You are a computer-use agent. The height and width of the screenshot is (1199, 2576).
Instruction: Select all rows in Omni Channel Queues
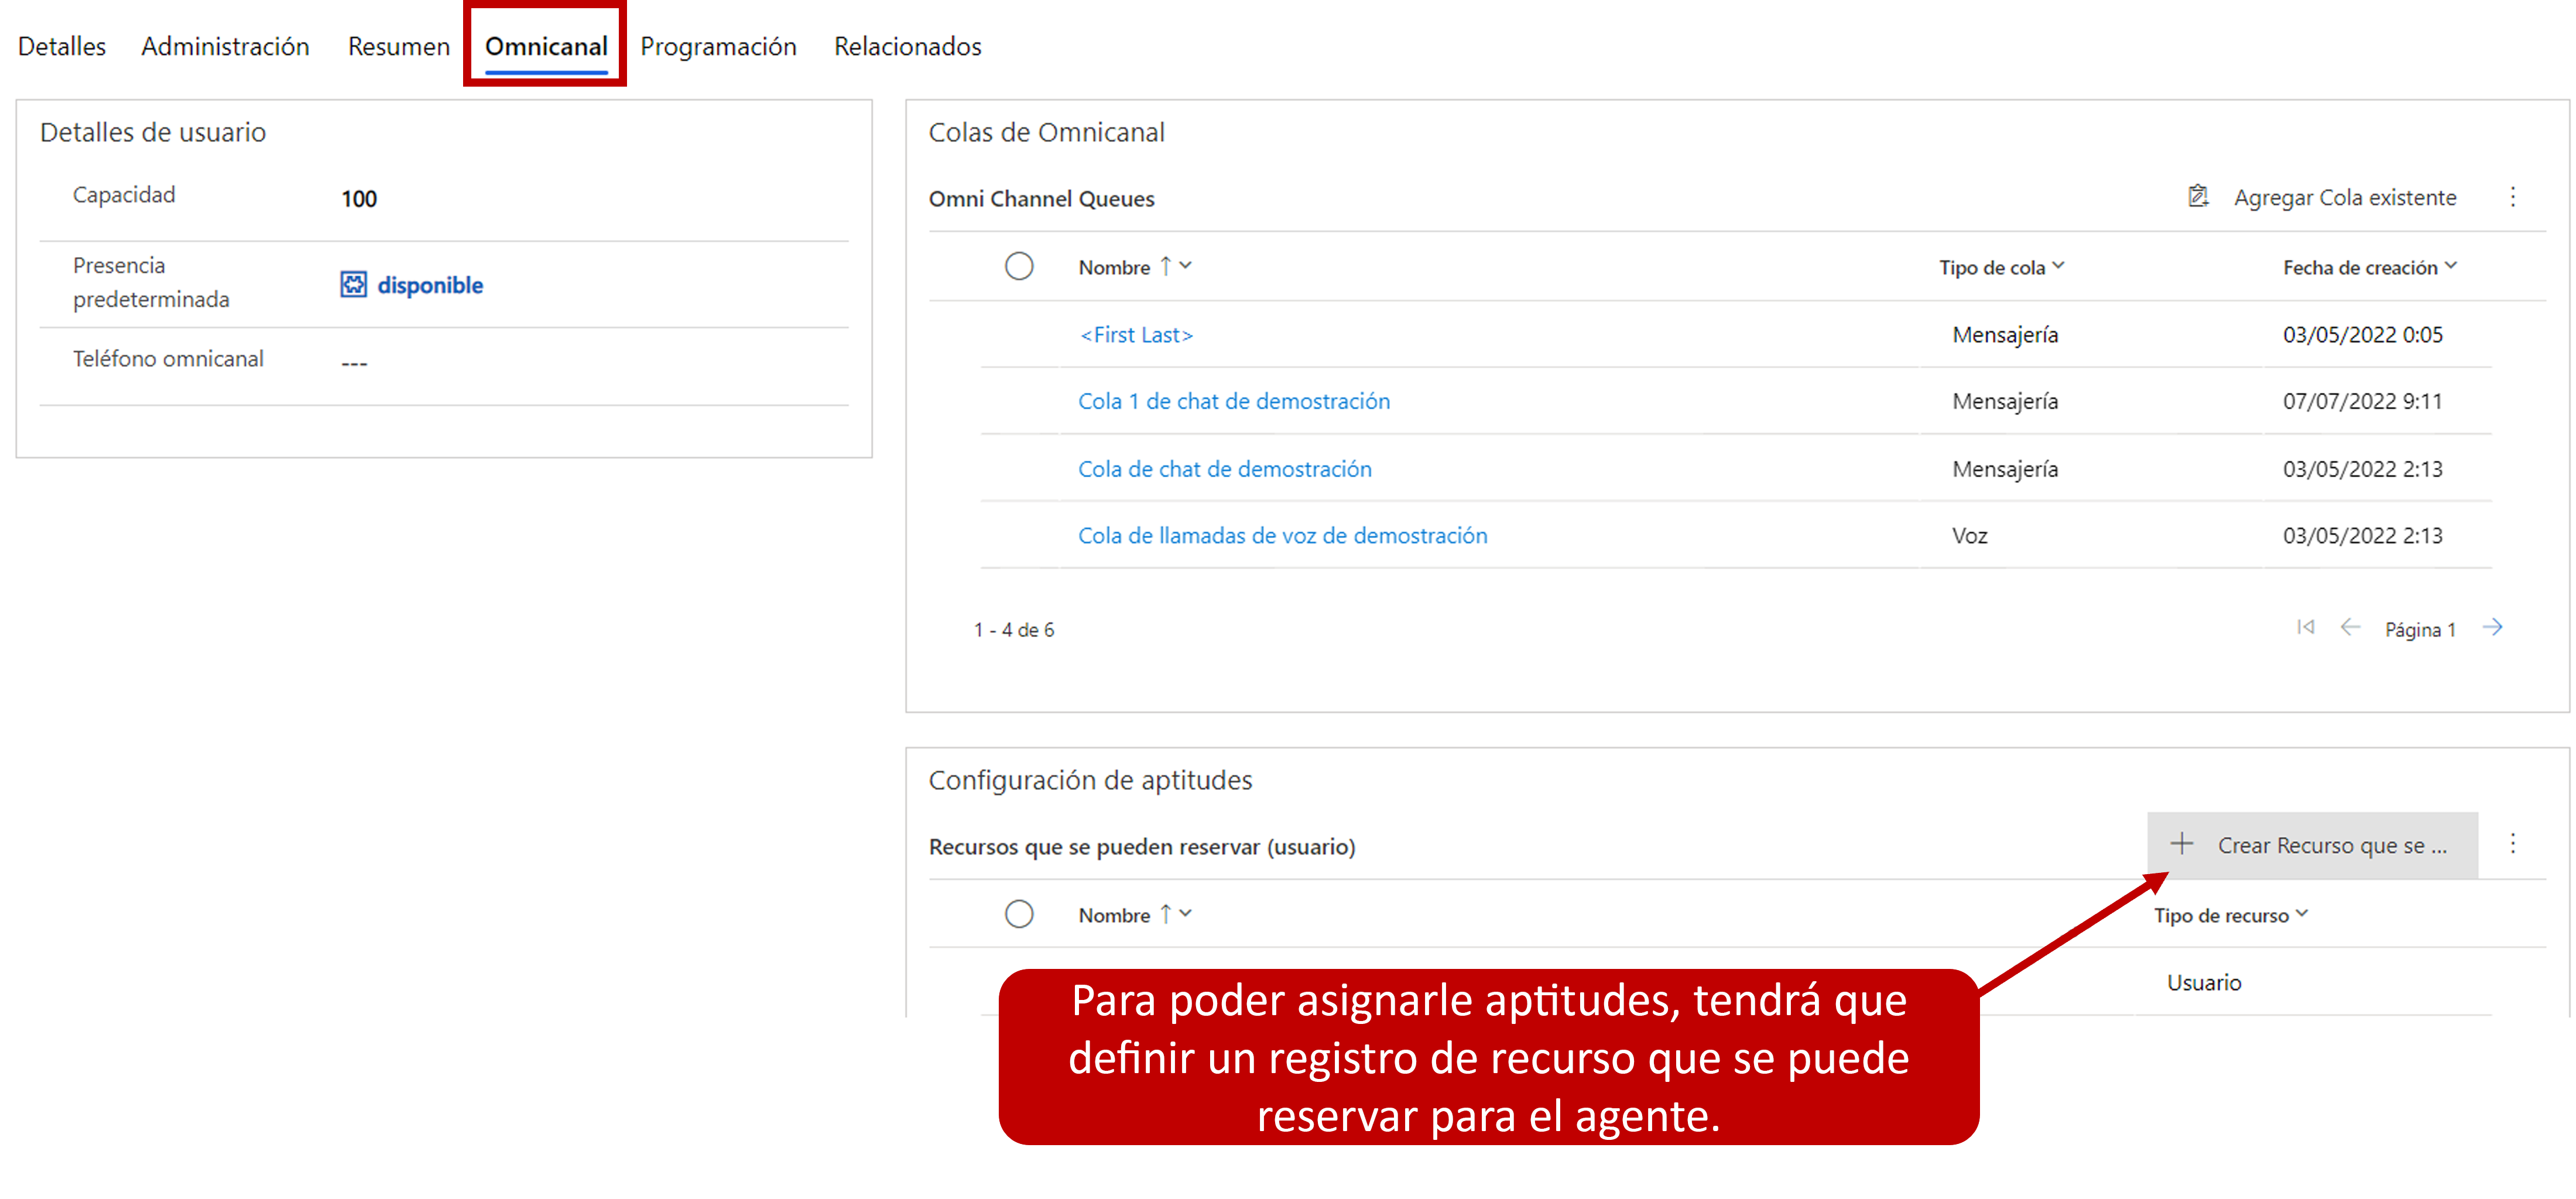1018,267
